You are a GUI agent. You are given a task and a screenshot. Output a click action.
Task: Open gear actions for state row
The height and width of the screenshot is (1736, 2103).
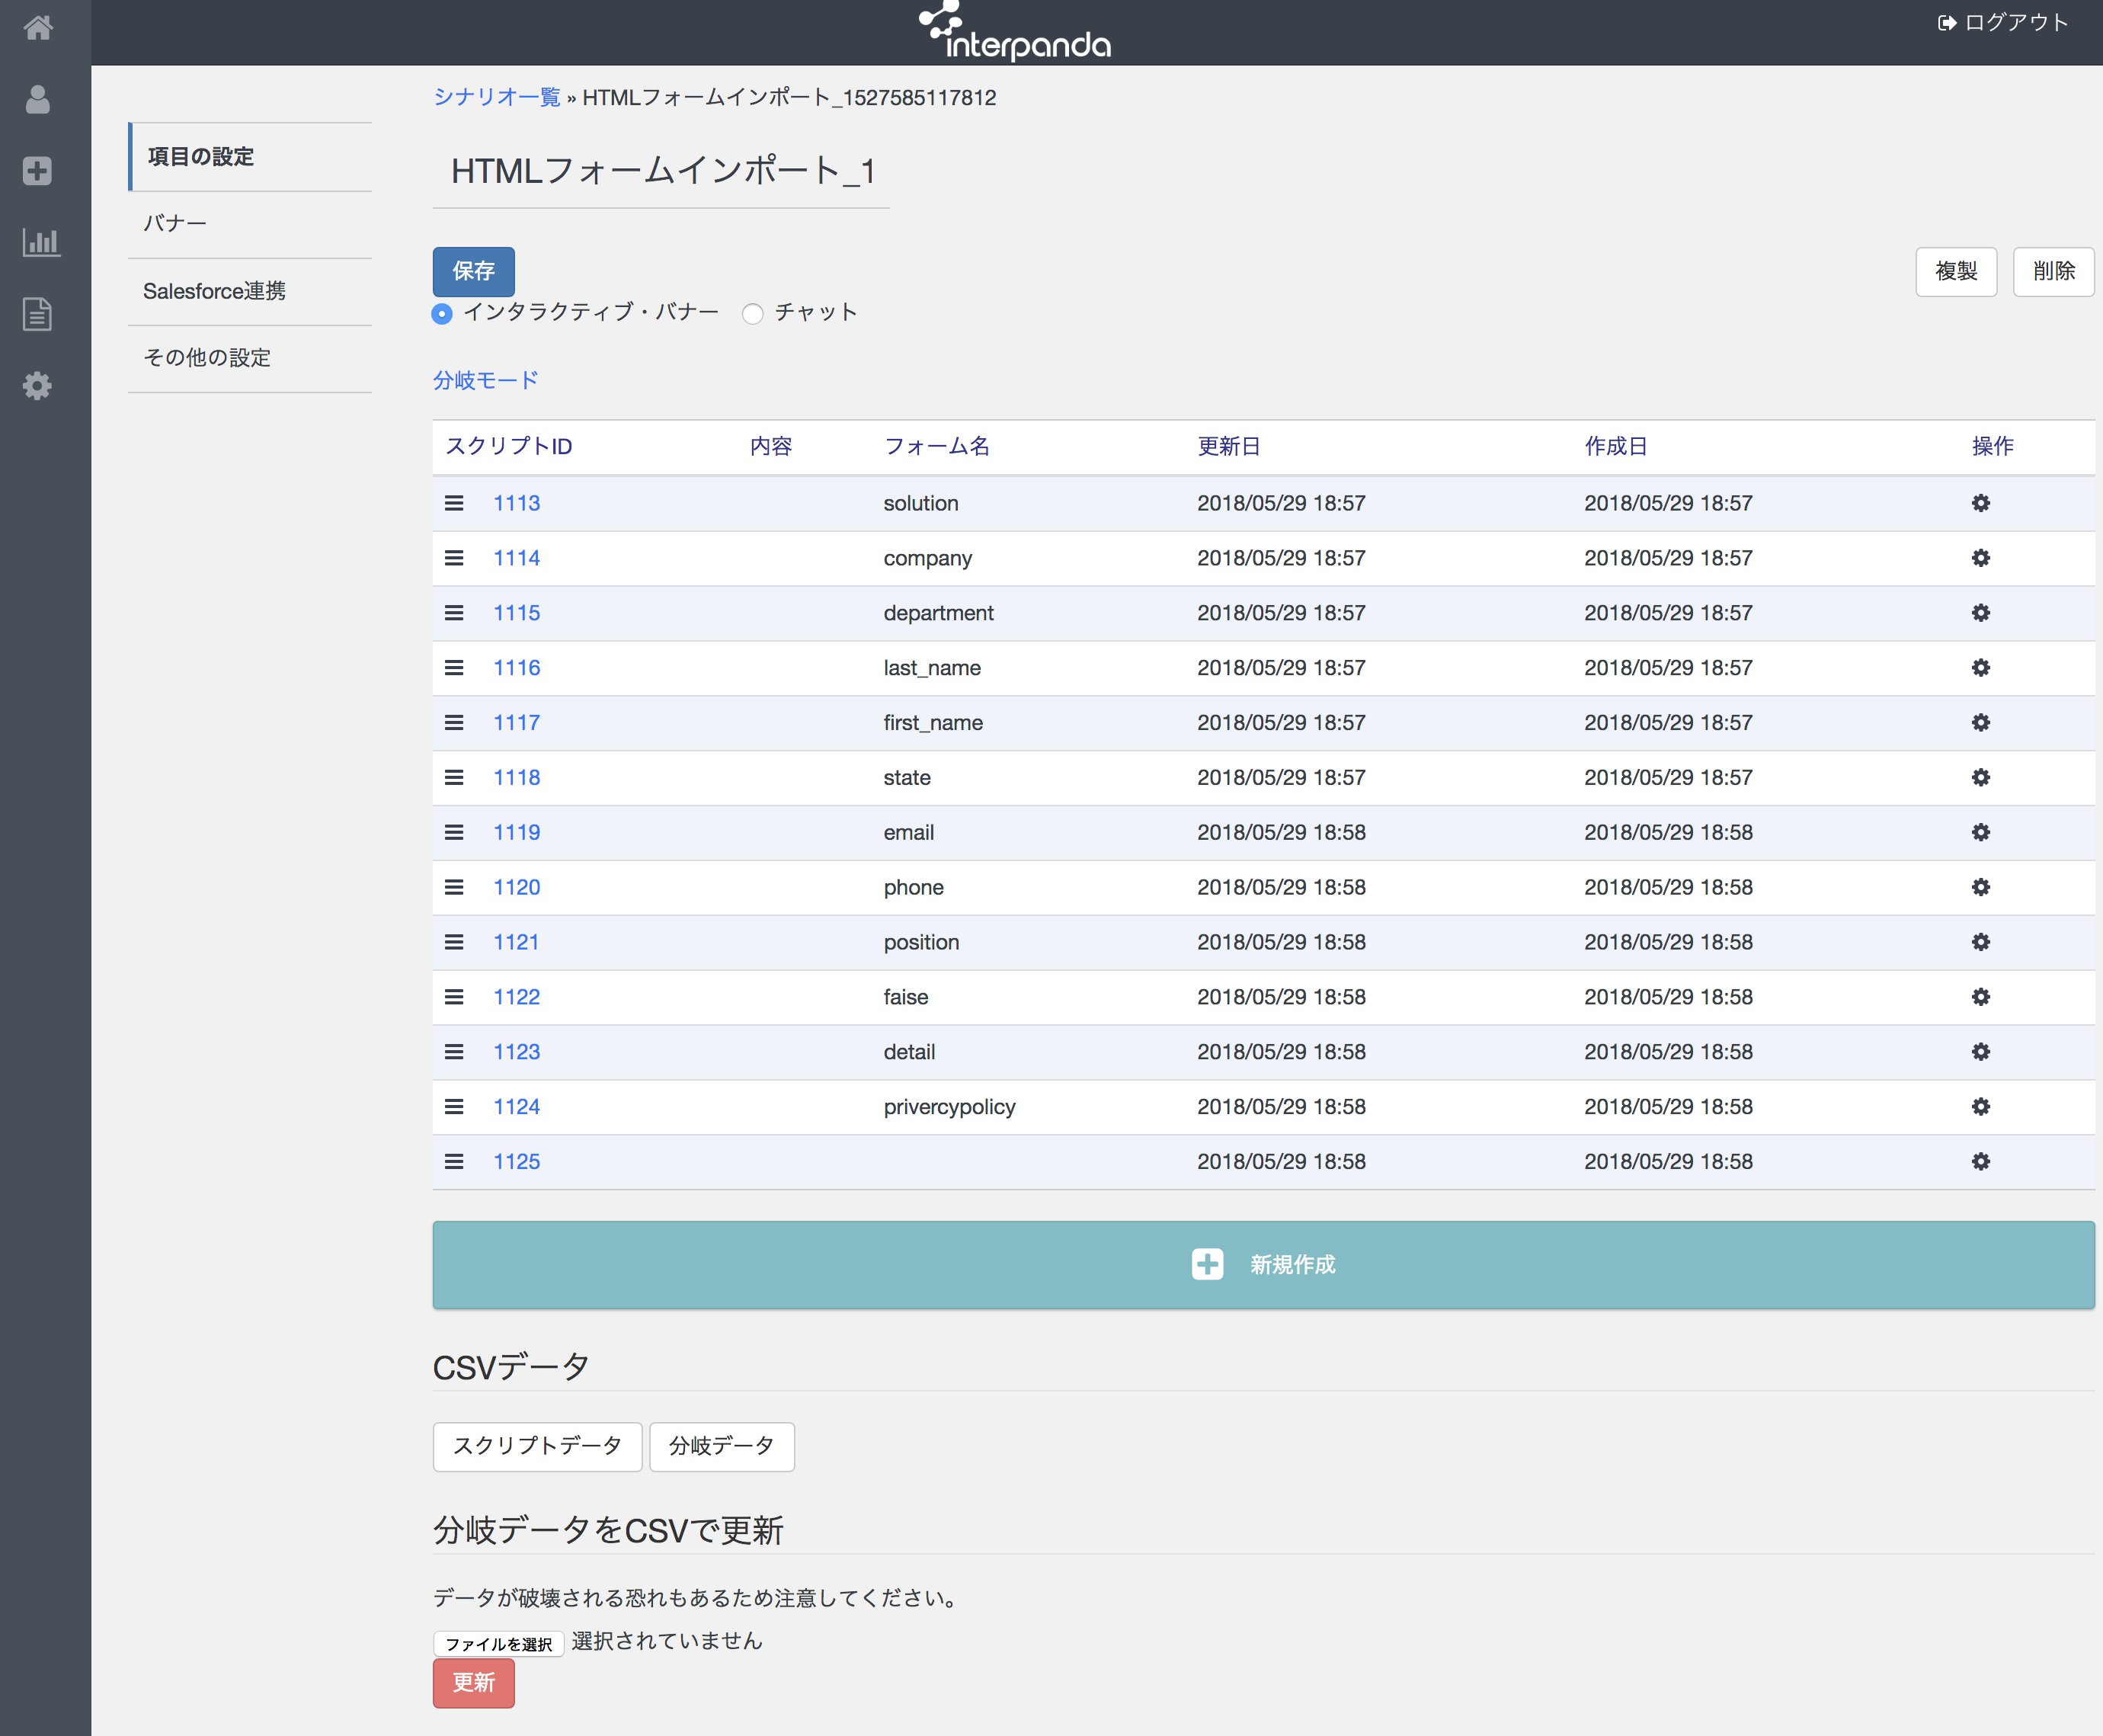coord(1981,778)
